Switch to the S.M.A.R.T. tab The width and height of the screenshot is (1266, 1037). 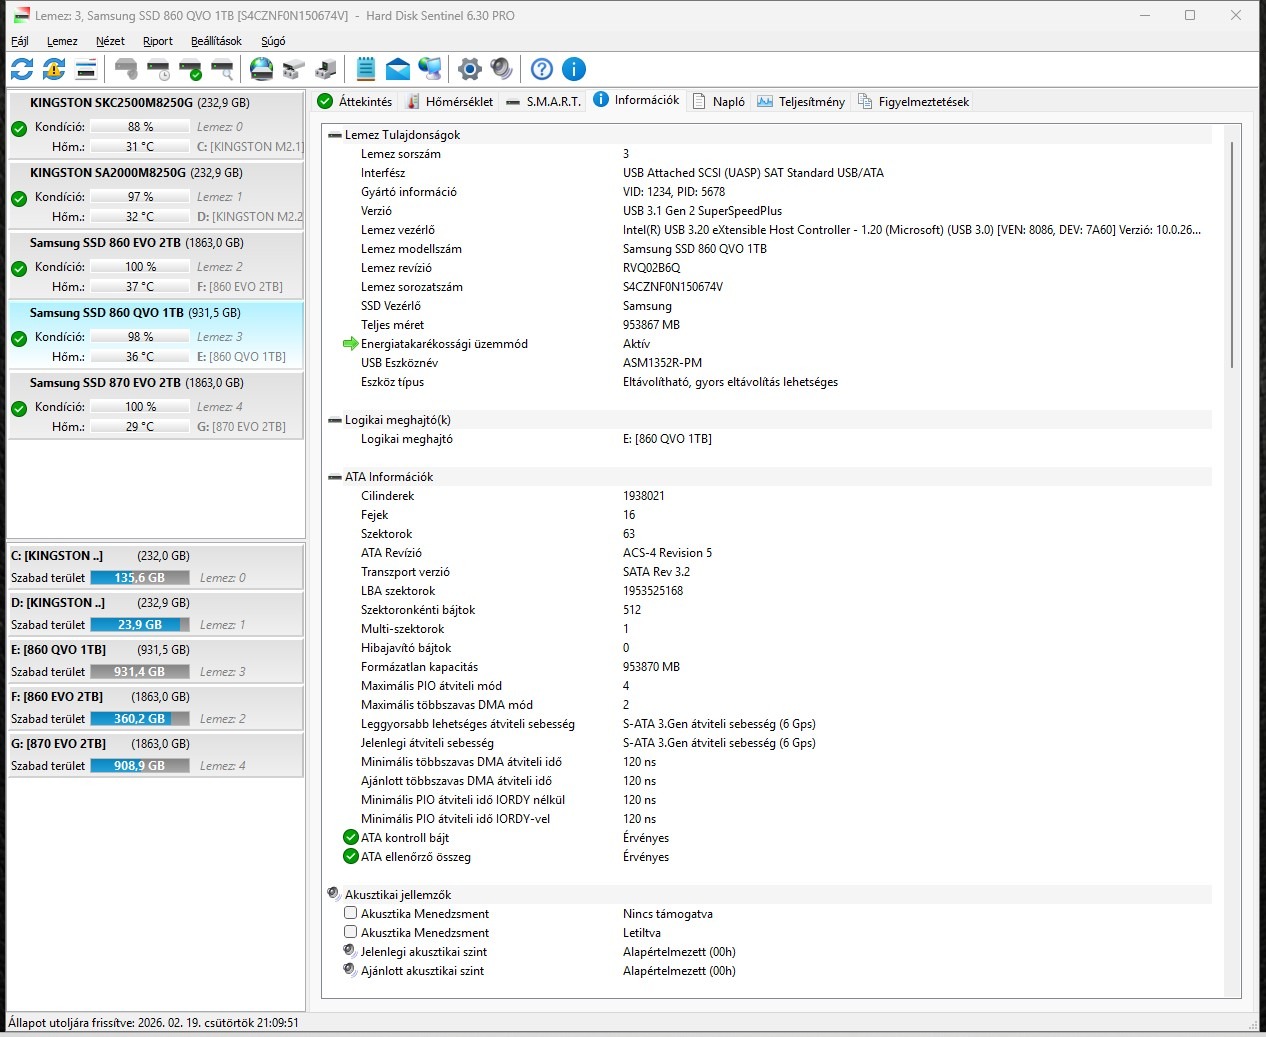(x=544, y=102)
